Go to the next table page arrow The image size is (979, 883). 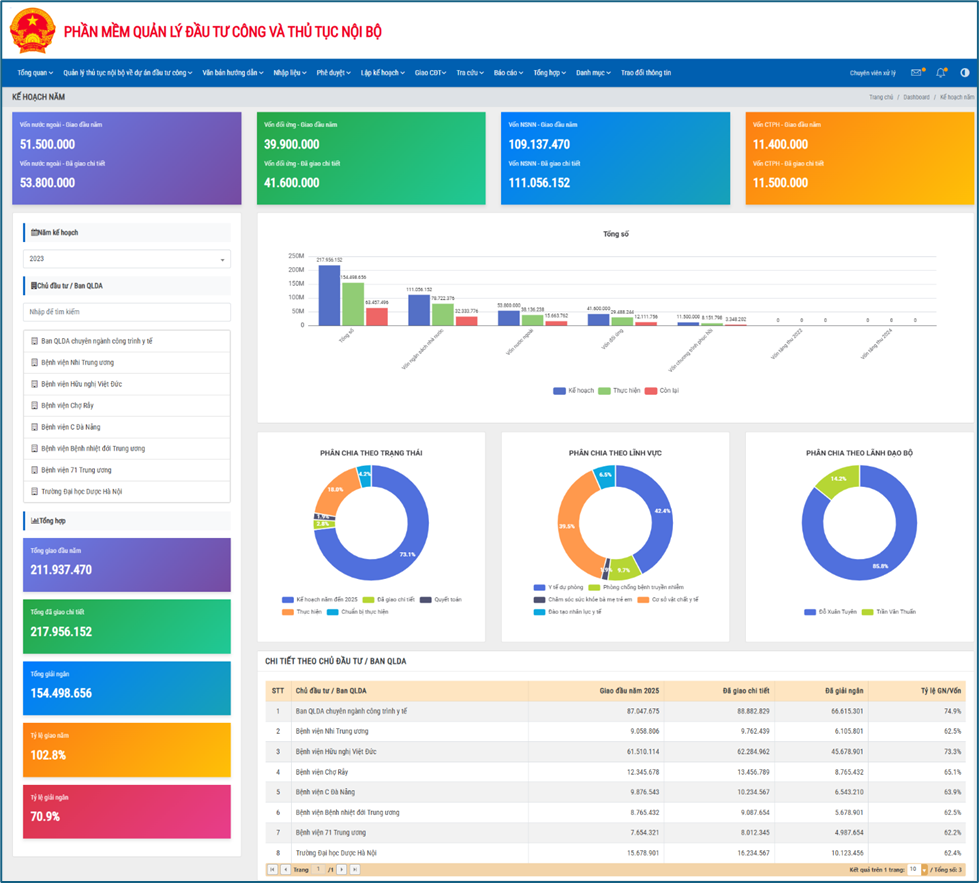click(x=342, y=870)
